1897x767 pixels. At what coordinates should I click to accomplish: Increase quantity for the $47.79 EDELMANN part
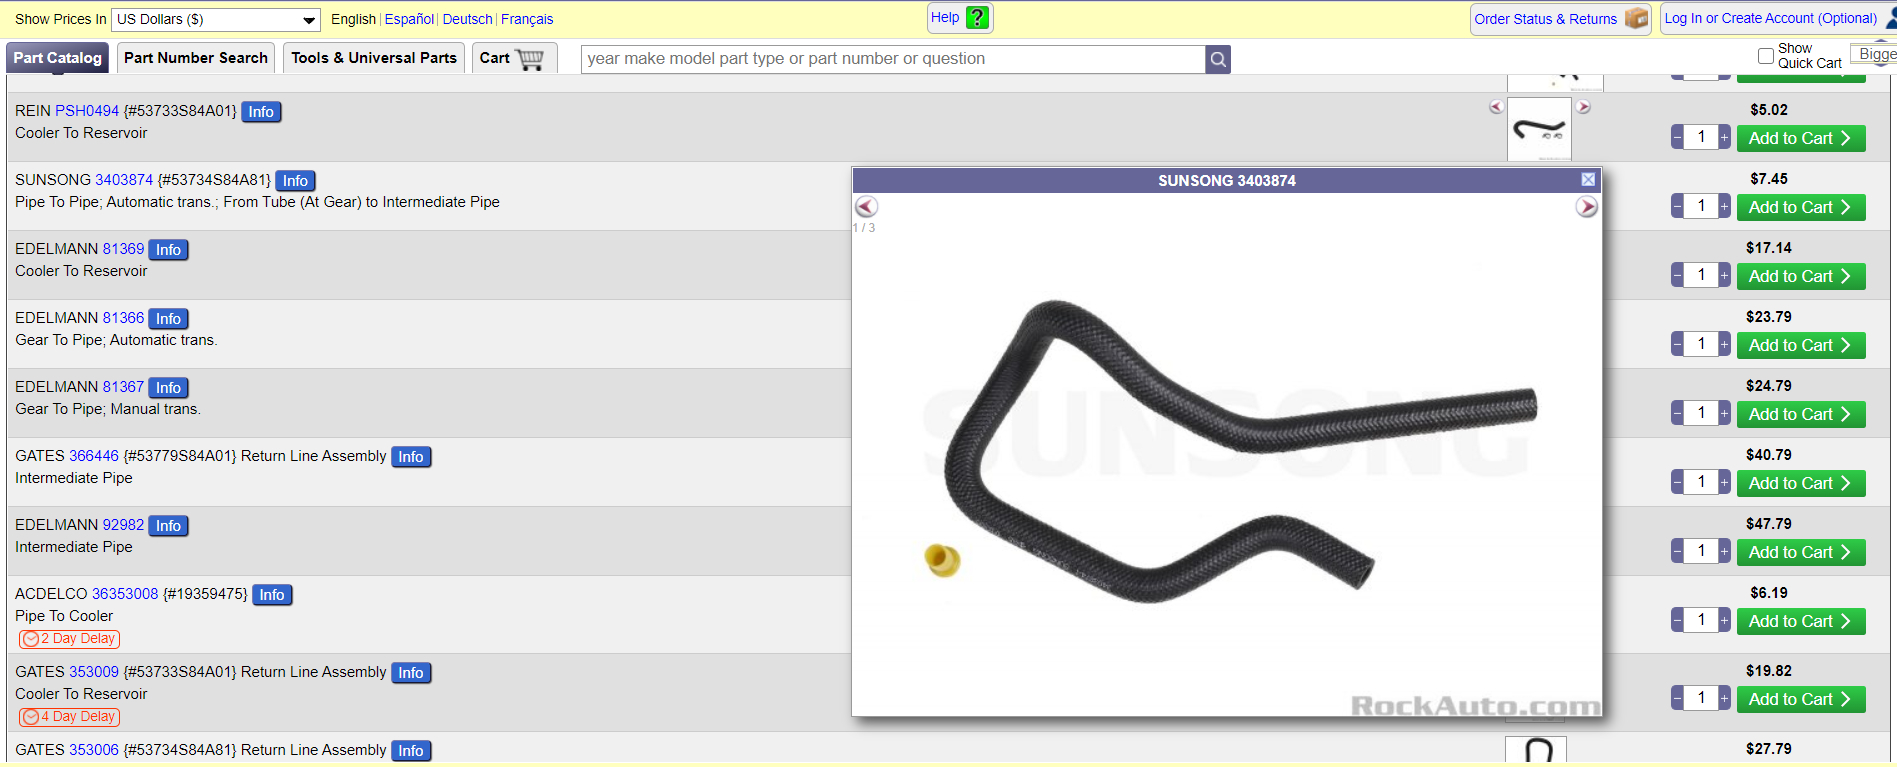click(x=1724, y=551)
